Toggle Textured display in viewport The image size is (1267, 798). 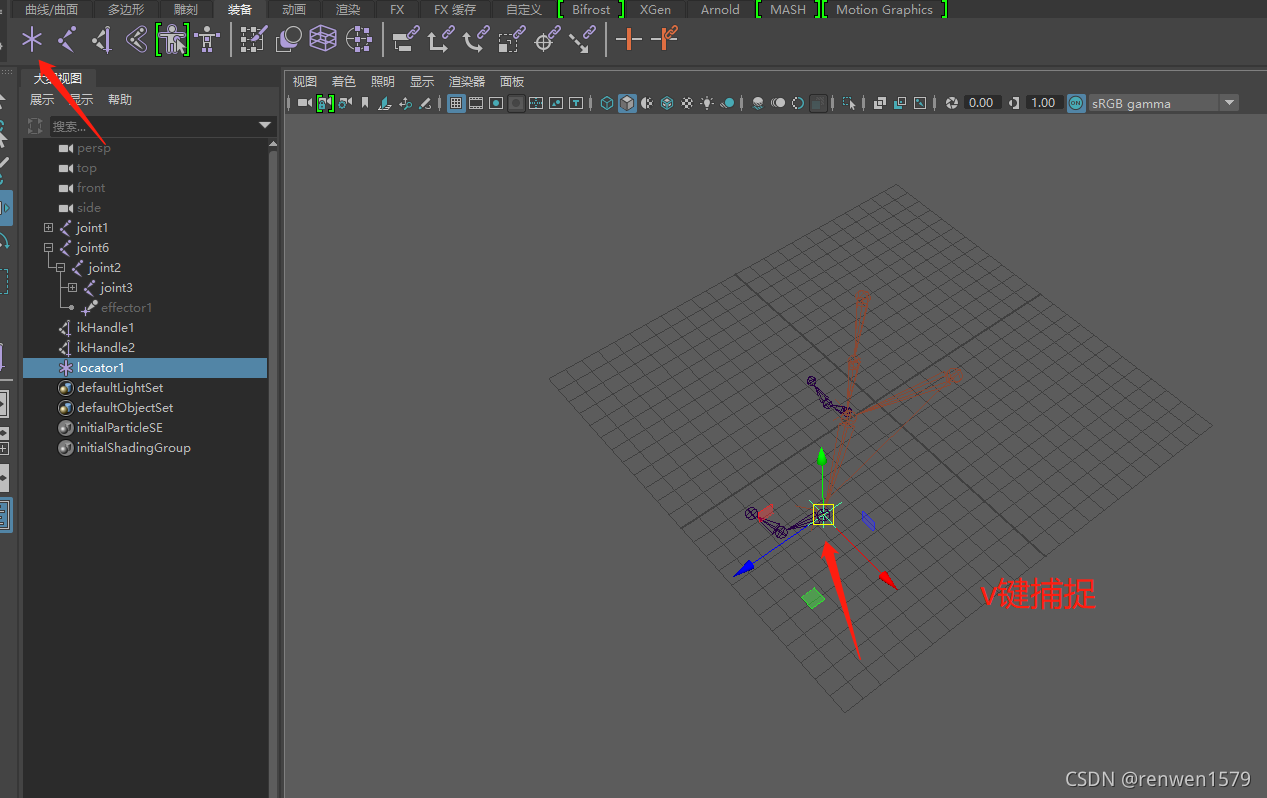click(x=687, y=103)
